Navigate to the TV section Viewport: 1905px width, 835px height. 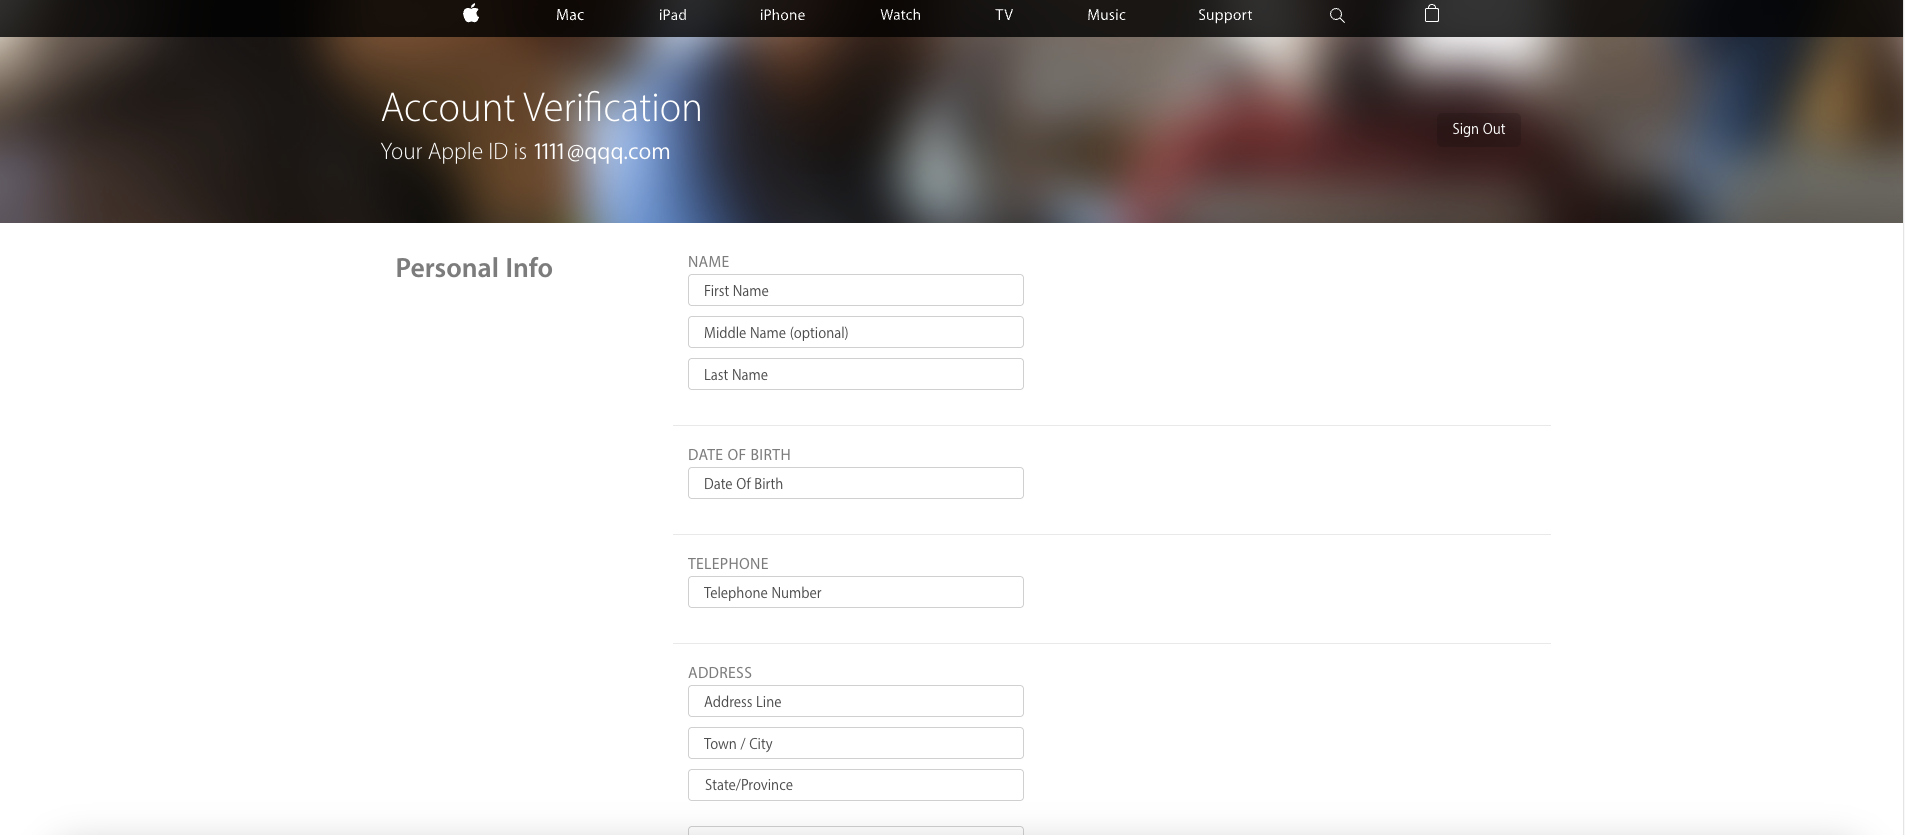[1004, 15]
